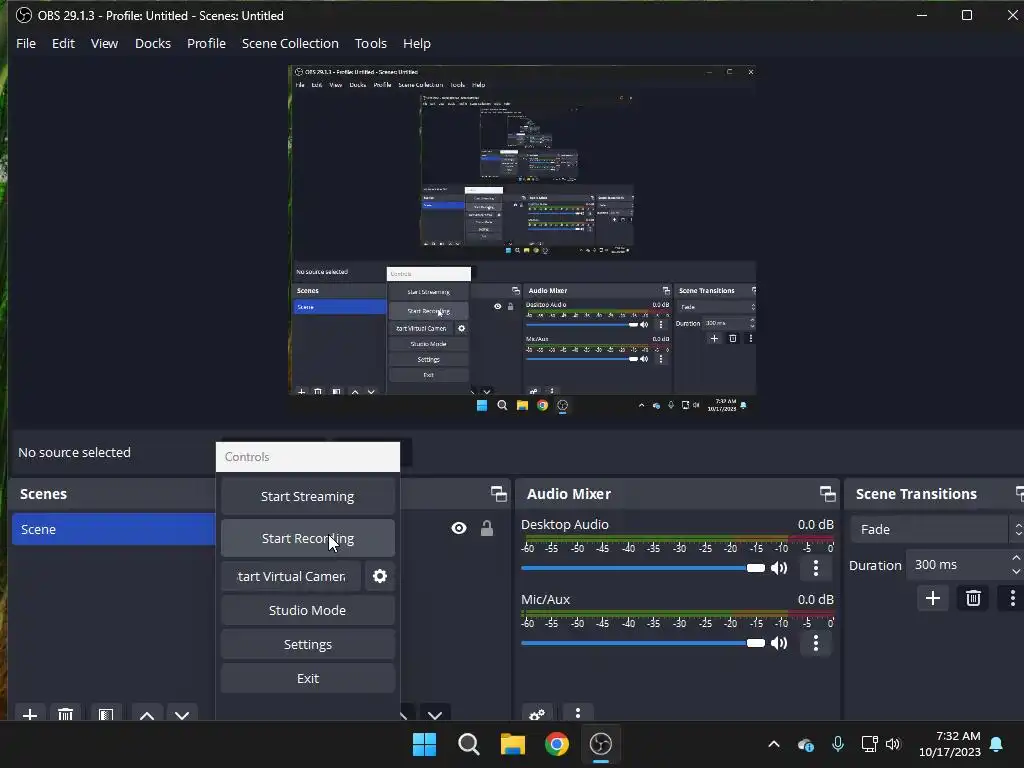Image resolution: width=1024 pixels, height=768 pixels.
Task: Remove scene transition trash button
Action: tap(973, 598)
